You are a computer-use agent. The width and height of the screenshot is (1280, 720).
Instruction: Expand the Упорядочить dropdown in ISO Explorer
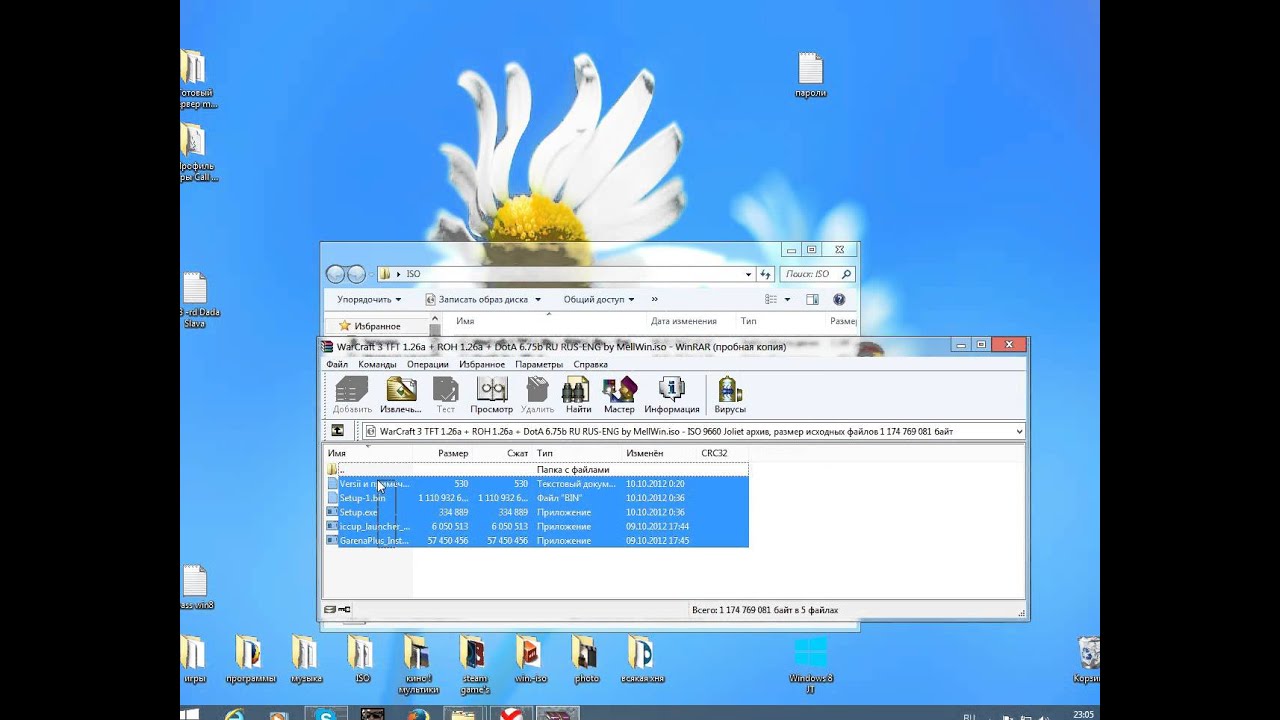[x=369, y=299]
